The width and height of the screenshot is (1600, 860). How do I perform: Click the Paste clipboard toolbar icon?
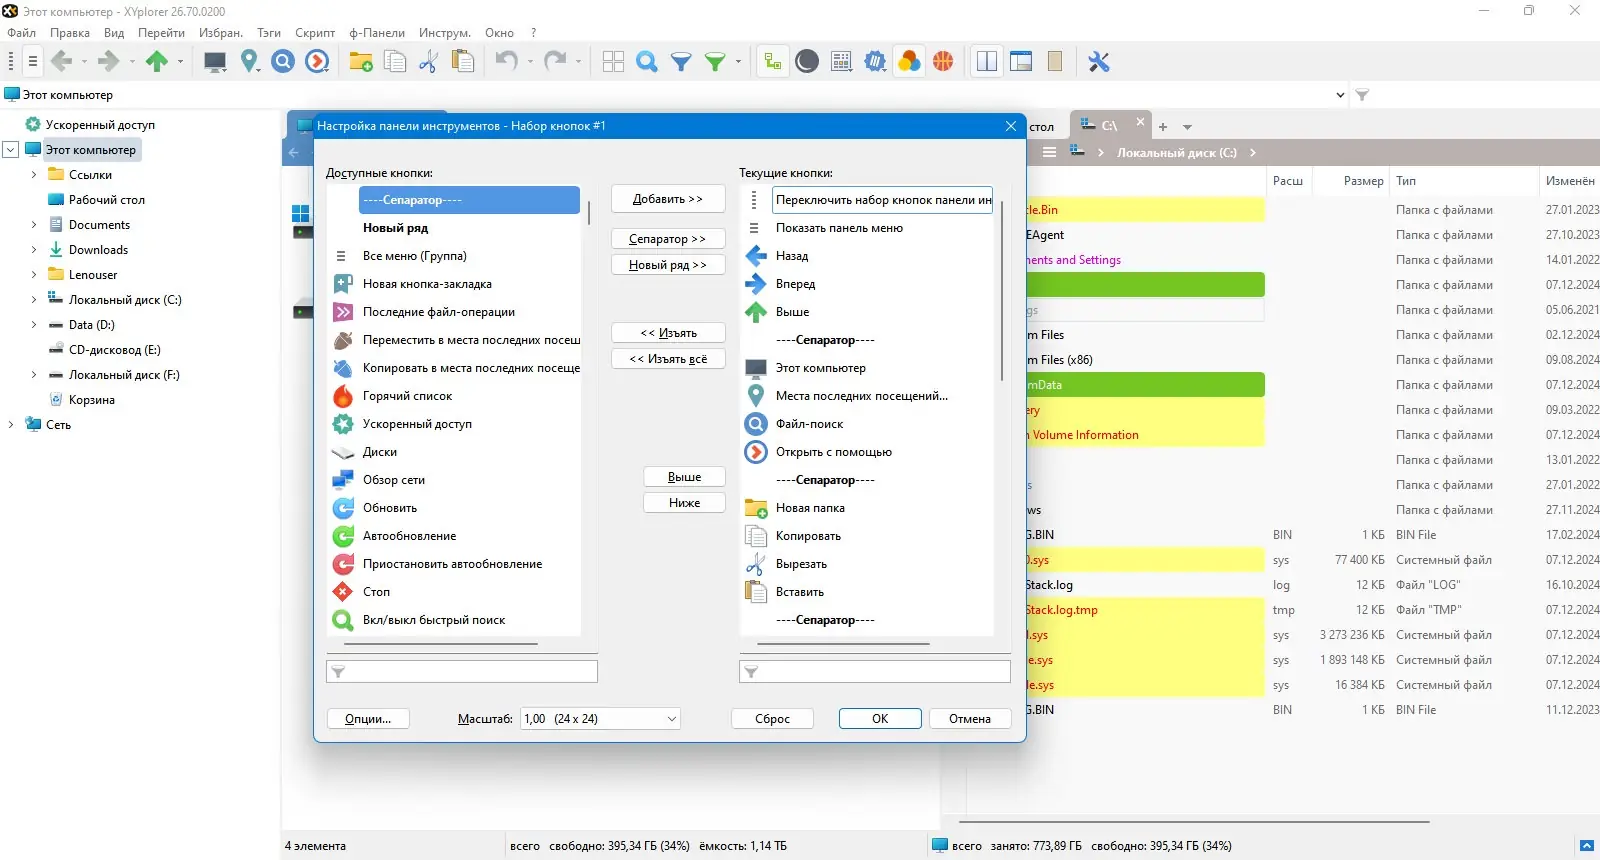coord(463,62)
